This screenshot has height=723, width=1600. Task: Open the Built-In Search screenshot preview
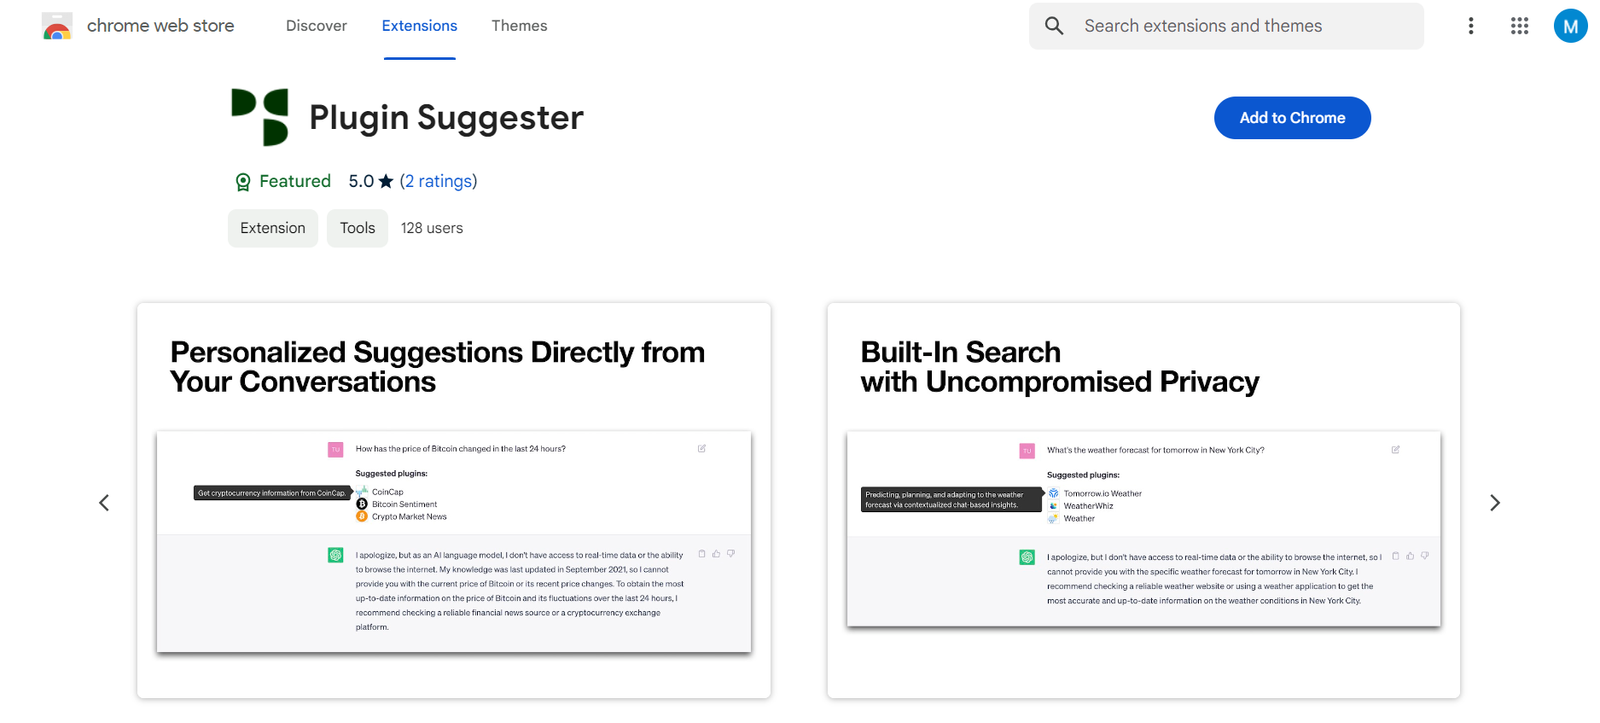pos(1143,500)
